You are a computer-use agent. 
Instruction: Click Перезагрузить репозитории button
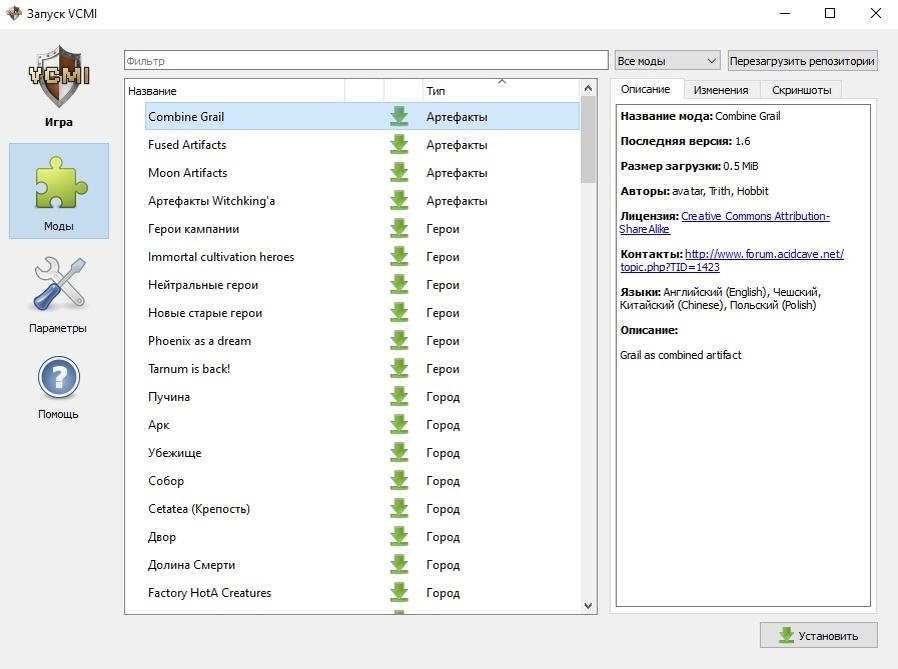802,61
